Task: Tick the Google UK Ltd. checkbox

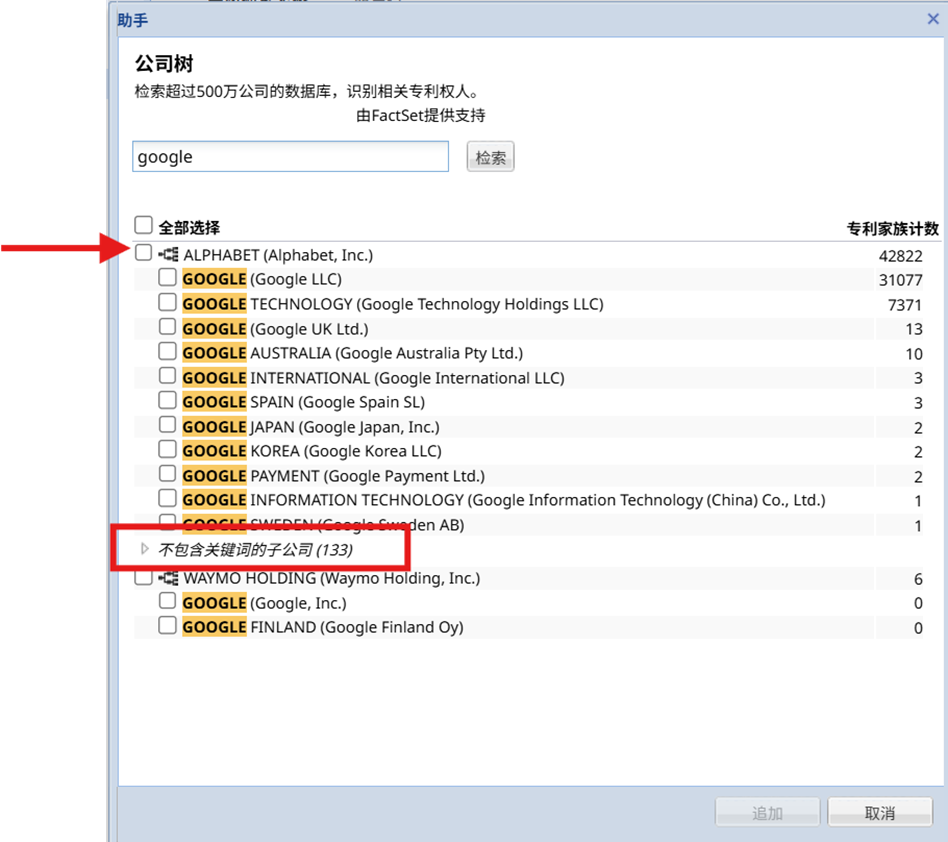Action: point(167,326)
